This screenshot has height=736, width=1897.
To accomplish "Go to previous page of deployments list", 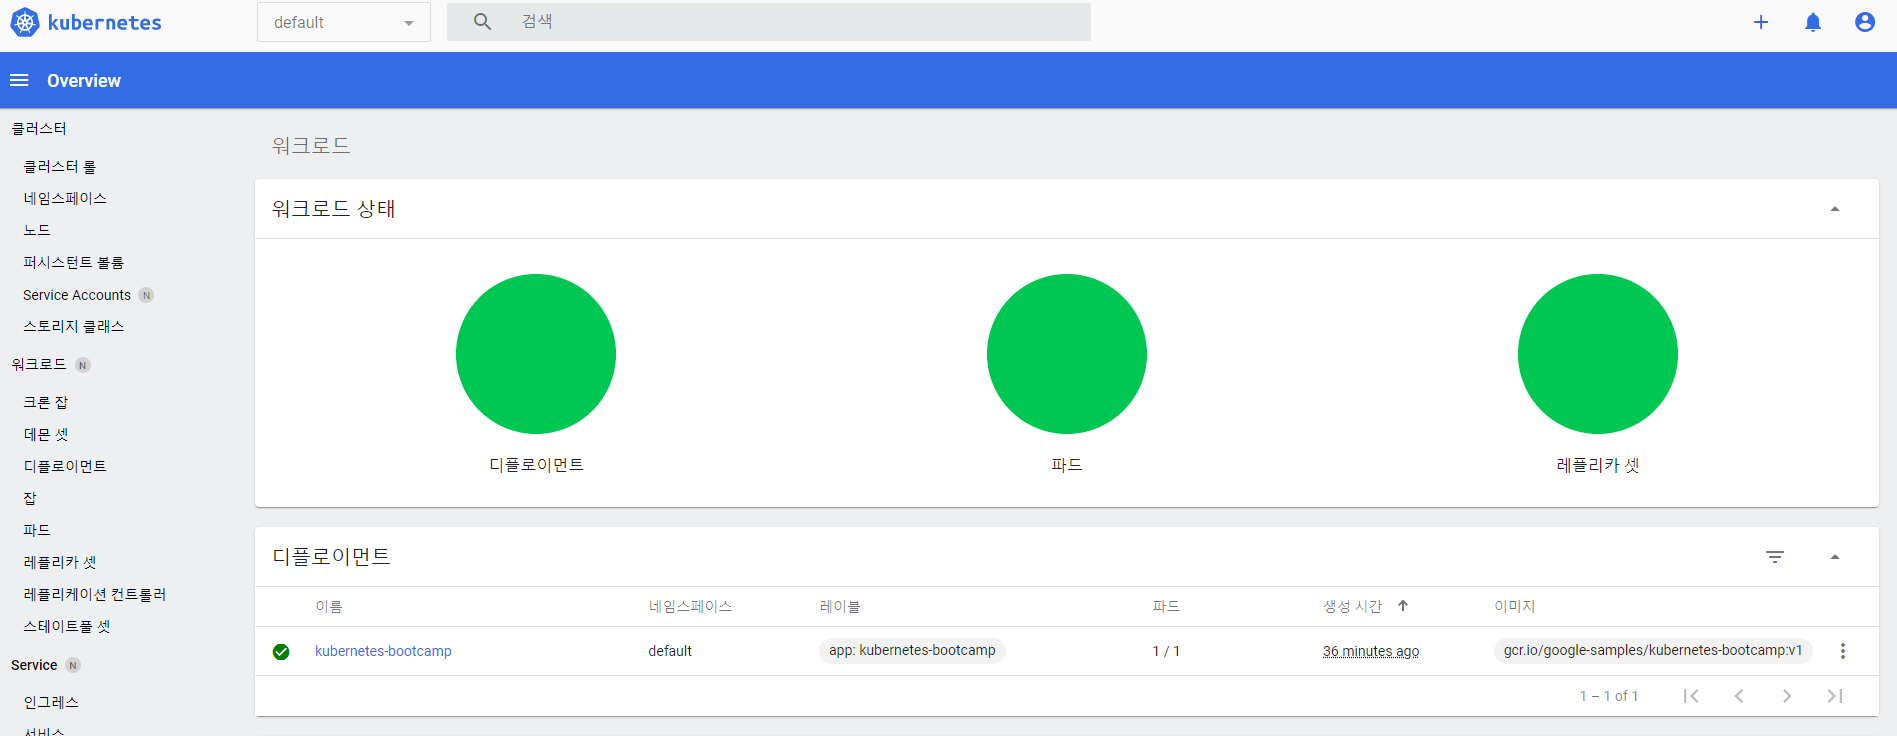I will pos(1739,696).
